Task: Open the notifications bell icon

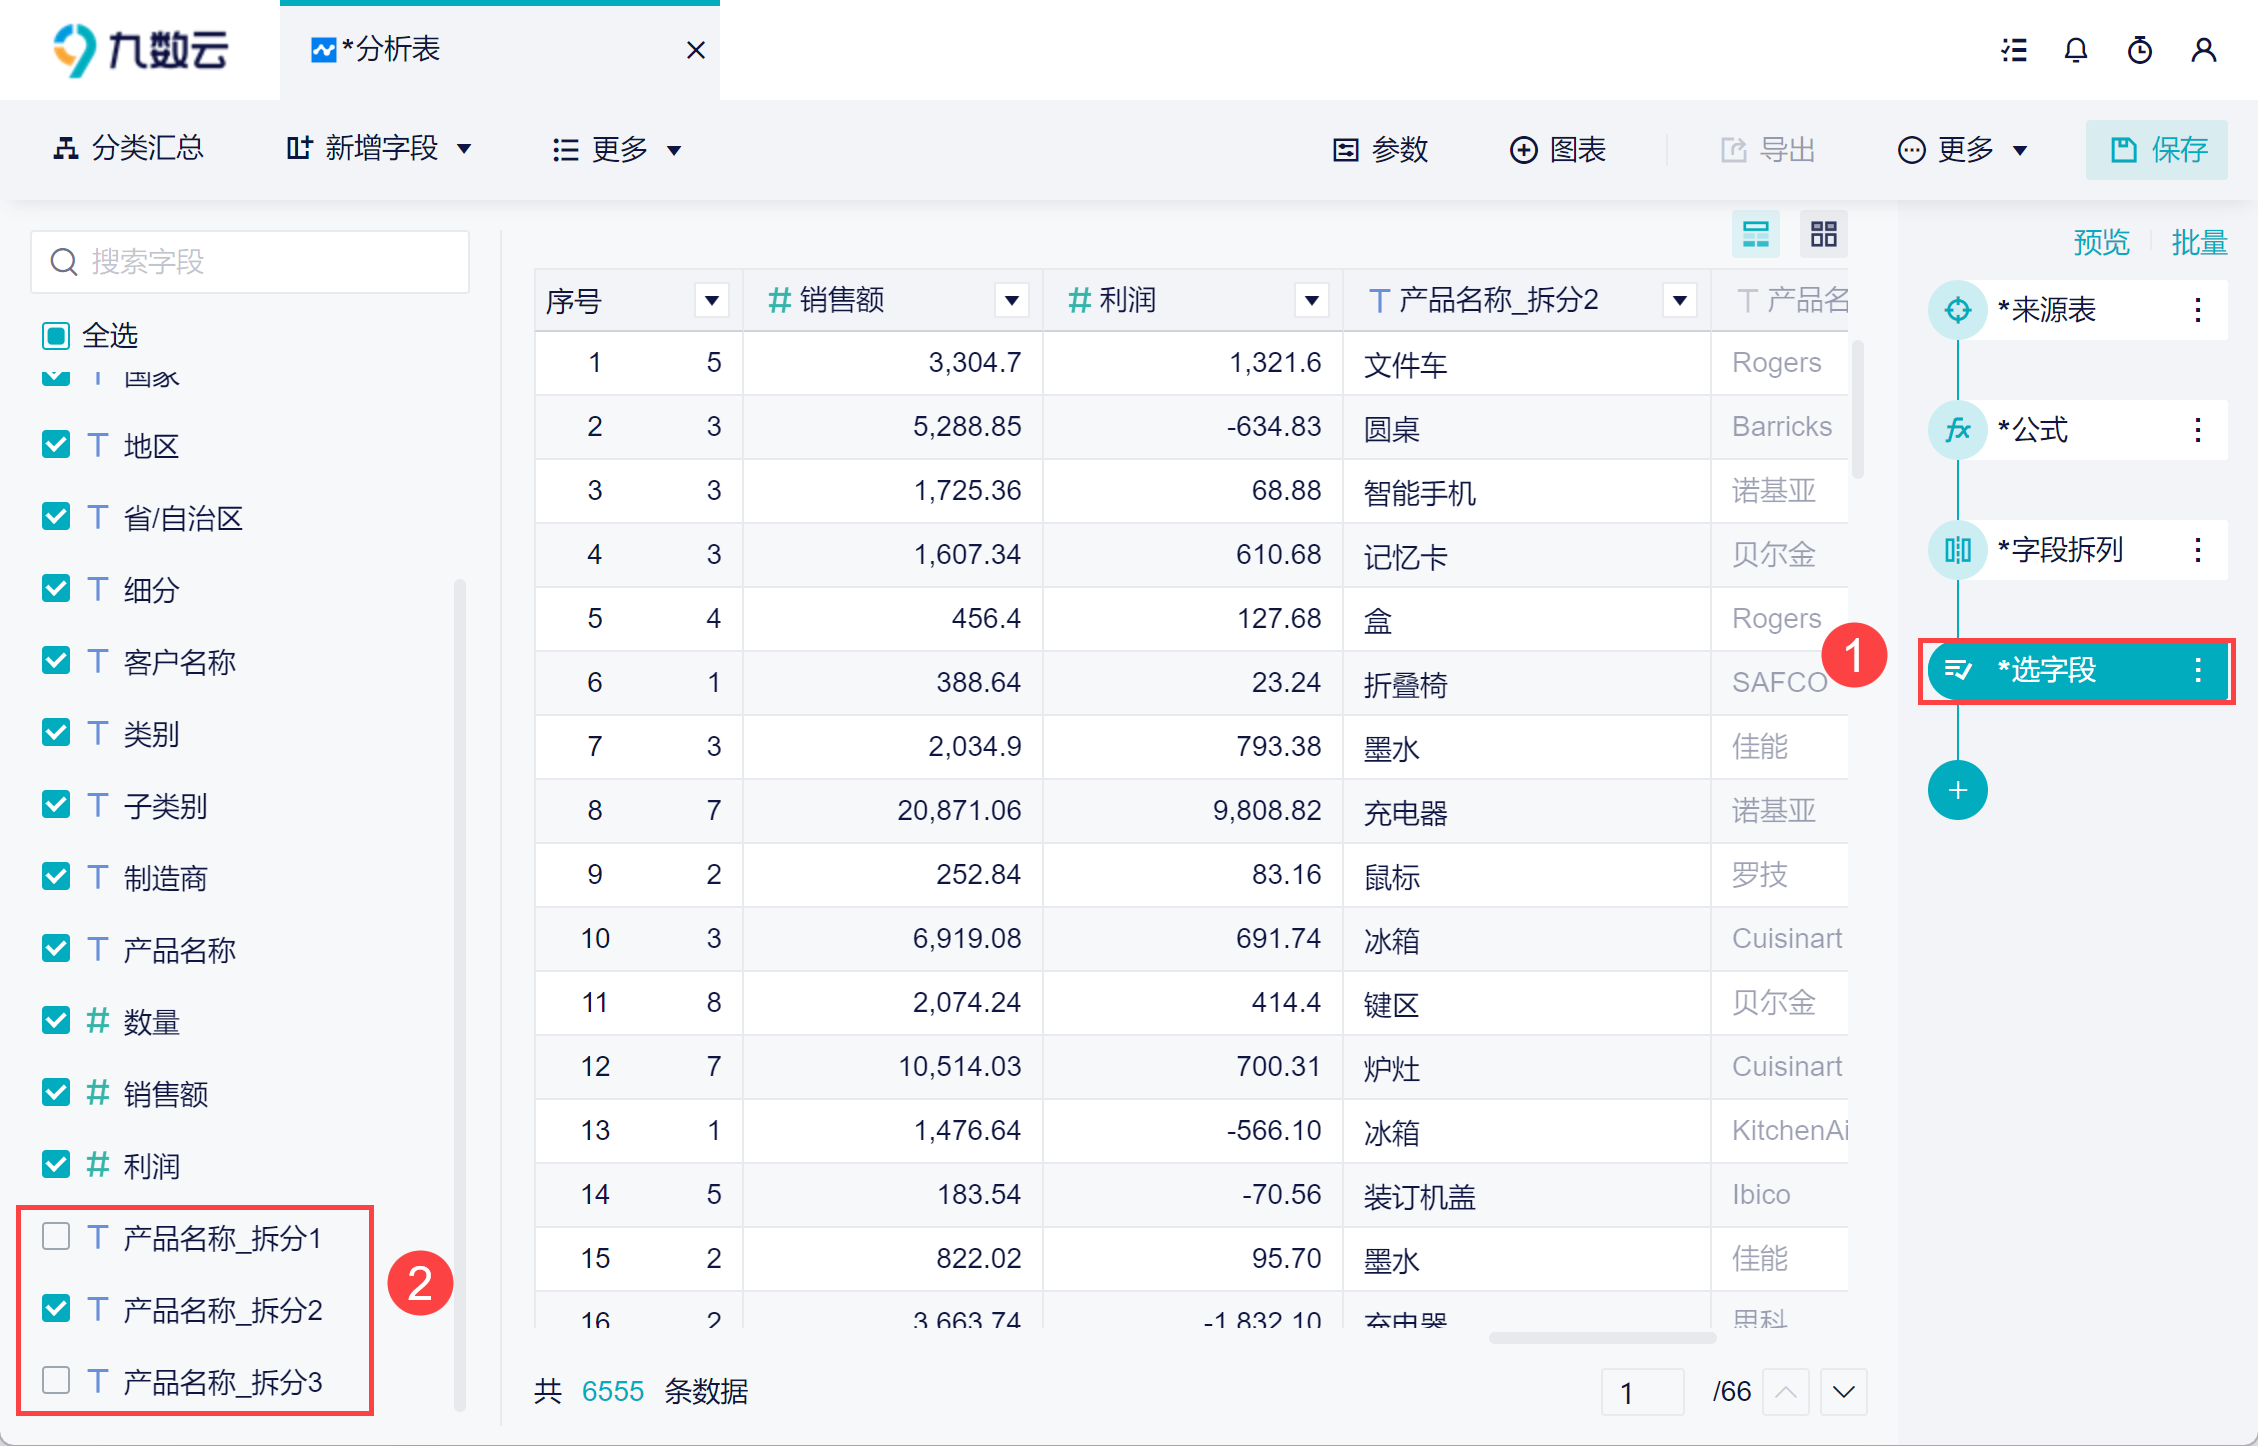Action: (2076, 50)
